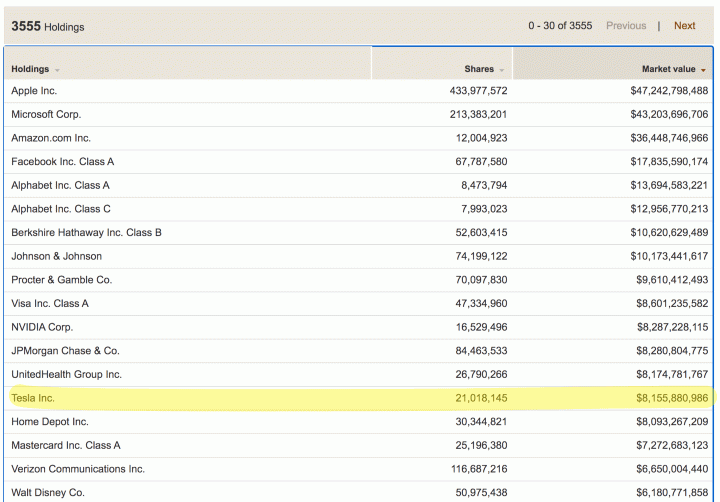Select Microsoft Corp. in holdings list
The height and width of the screenshot is (502, 720).
pyautogui.click(x=46, y=114)
